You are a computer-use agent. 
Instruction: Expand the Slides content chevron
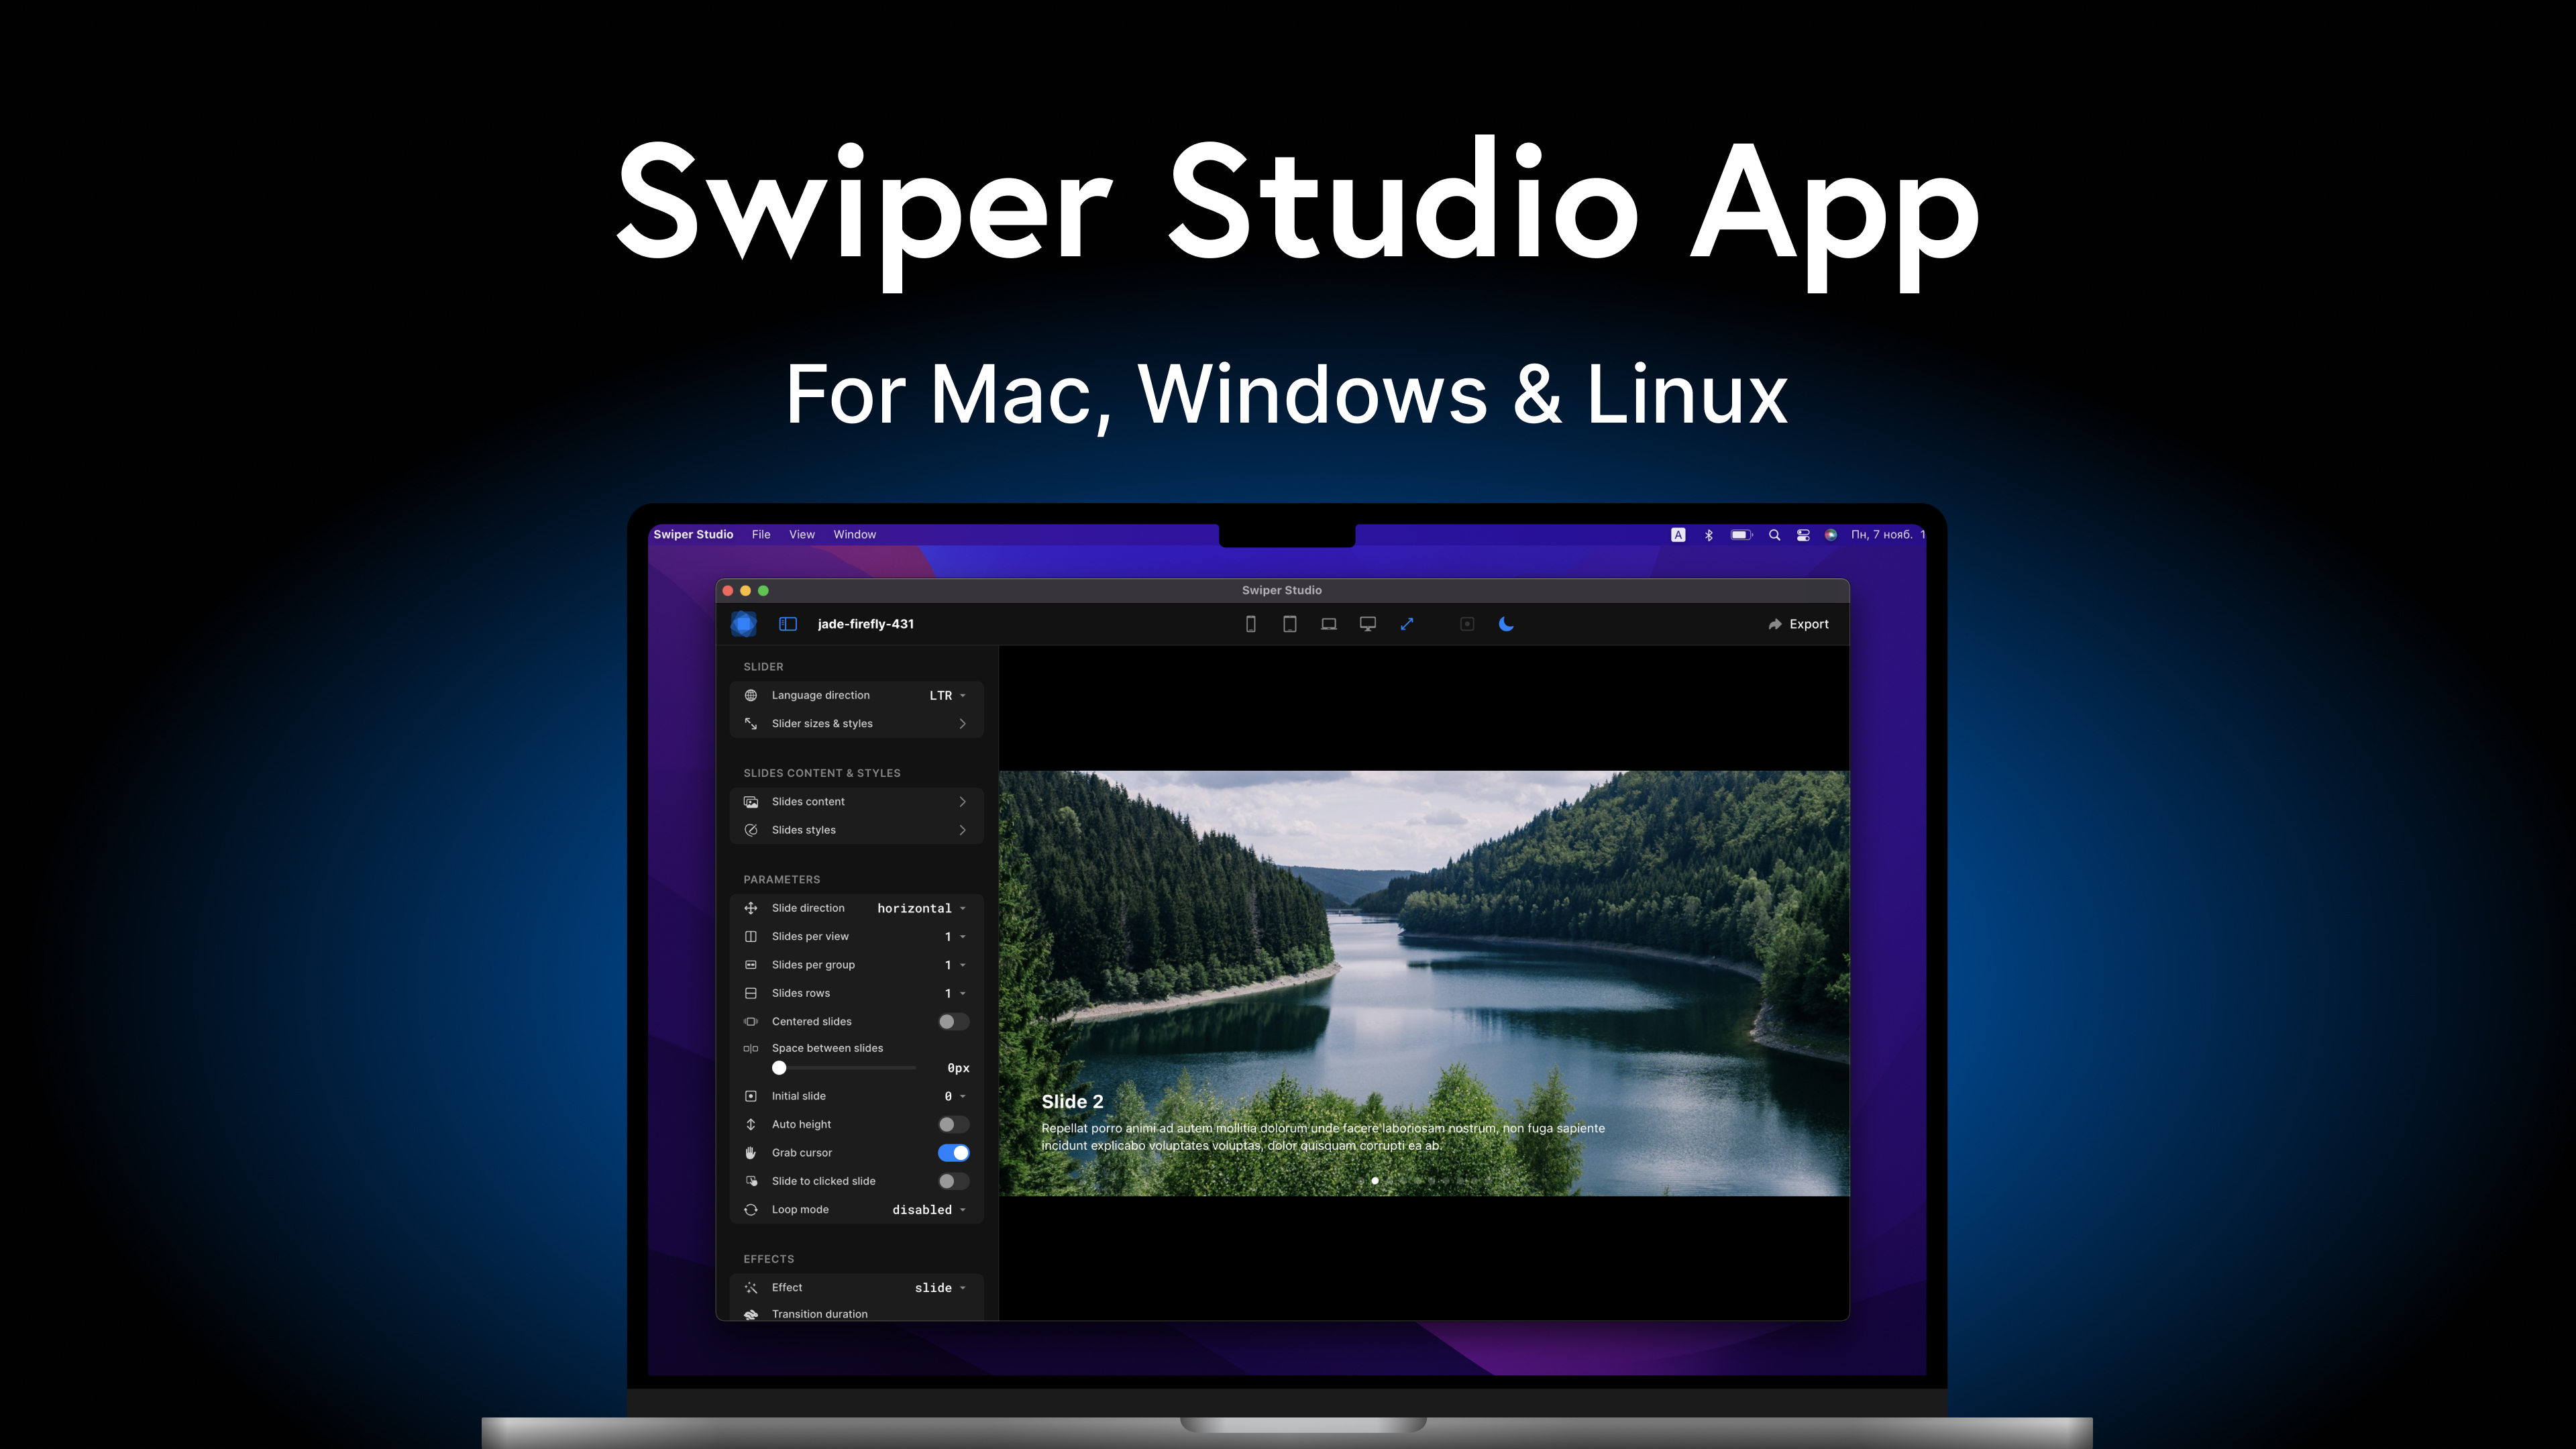point(962,802)
